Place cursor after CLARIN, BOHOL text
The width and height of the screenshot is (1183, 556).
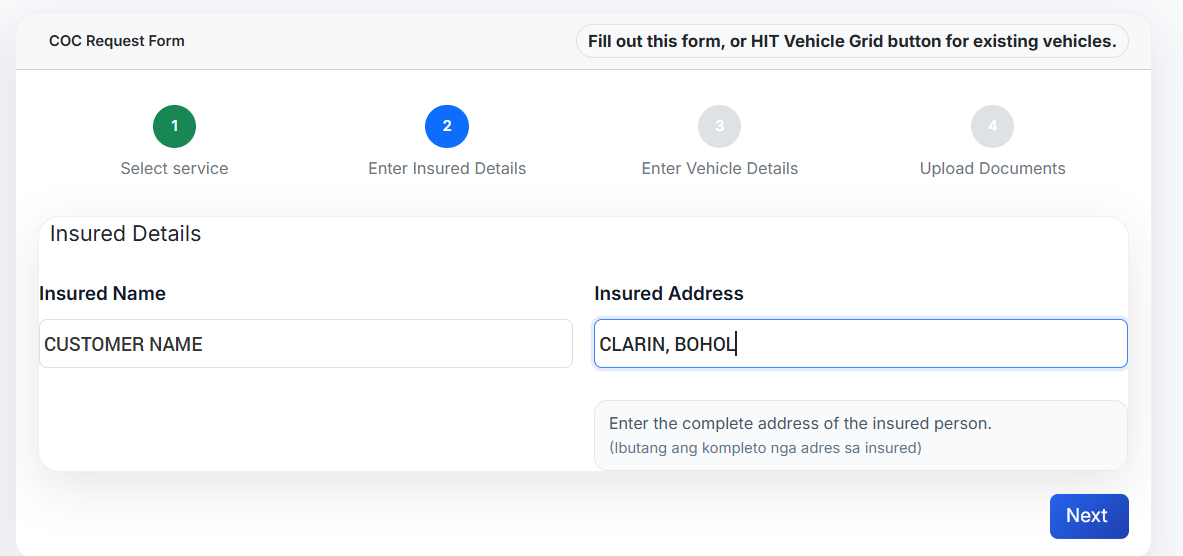pyautogui.click(x=738, y=344)
